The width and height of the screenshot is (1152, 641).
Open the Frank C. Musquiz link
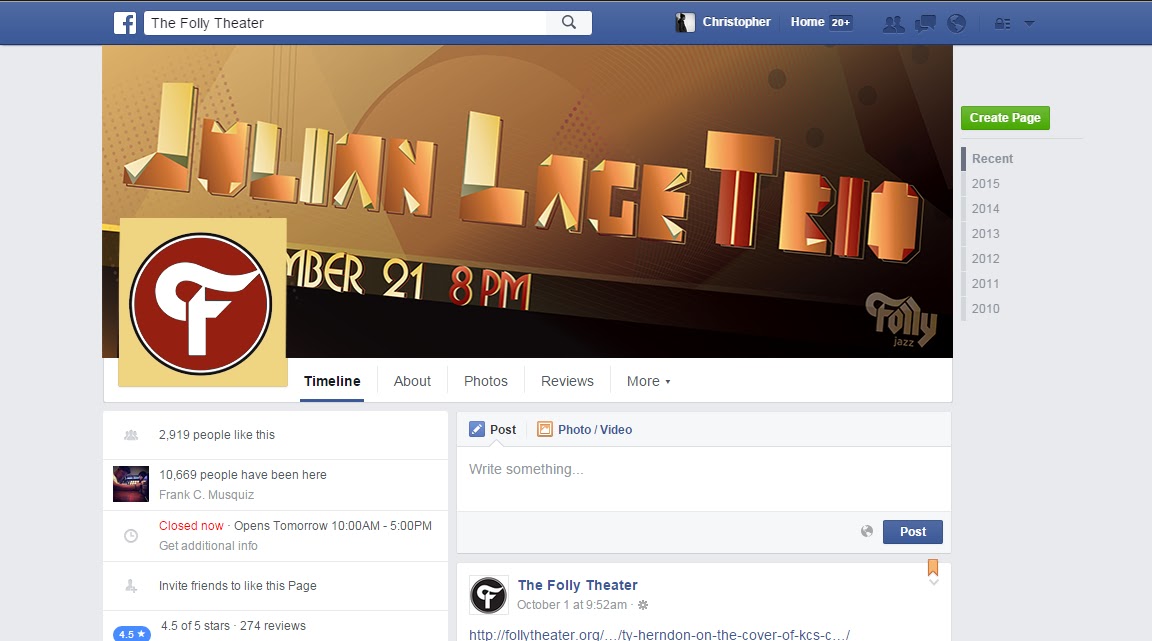pyautogui.click(x=206, y=495)
